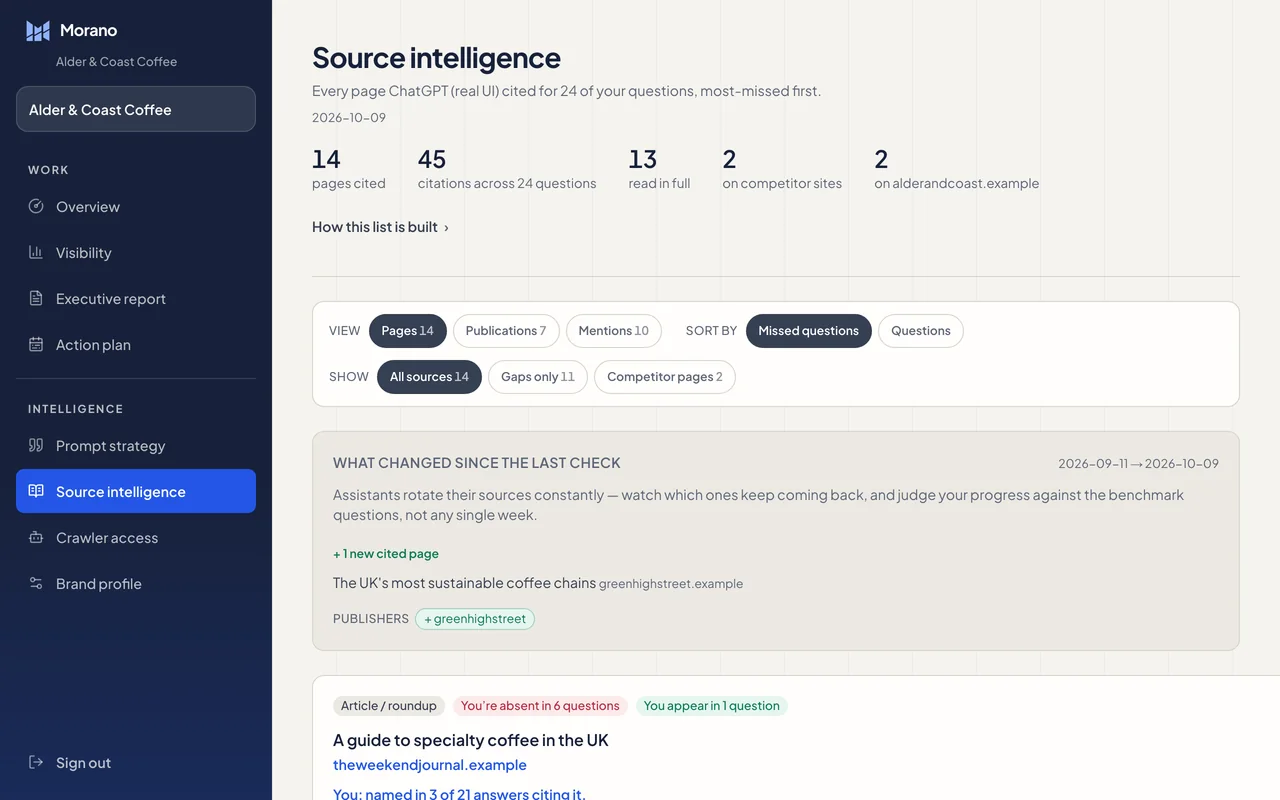This screenshot has width=1280, height=800.
Task: Expand How this list is built
Action: click(x=380, y=227)
